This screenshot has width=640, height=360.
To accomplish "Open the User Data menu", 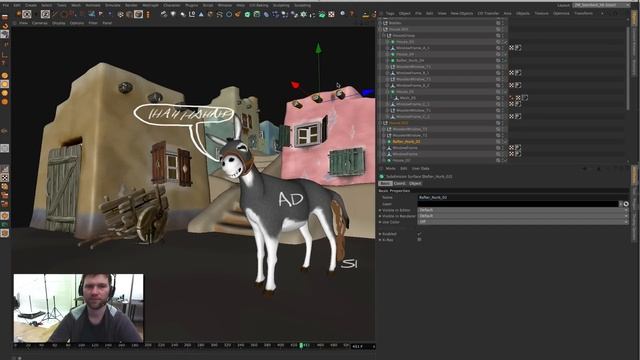I will coord(420,169).
